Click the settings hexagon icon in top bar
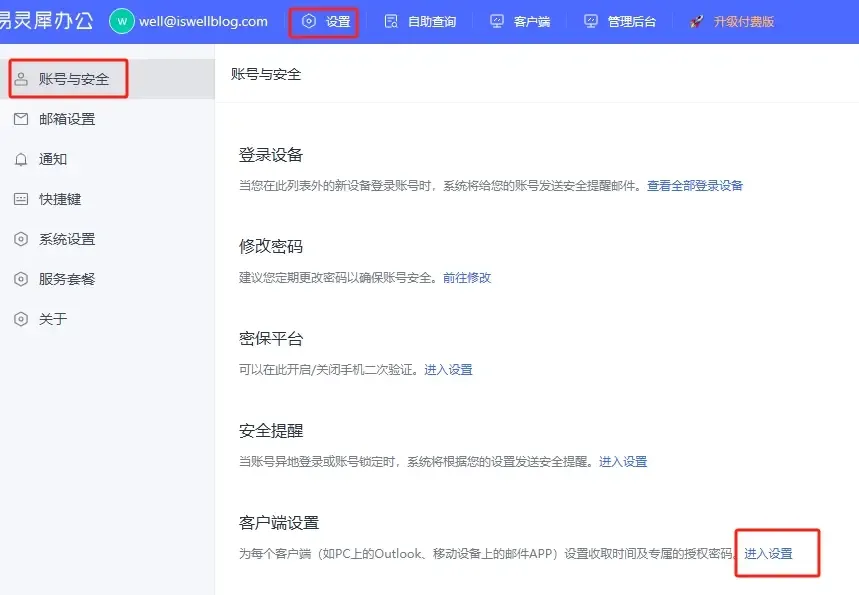Screen dimensions: 859x595 click(x=309, y=21)
